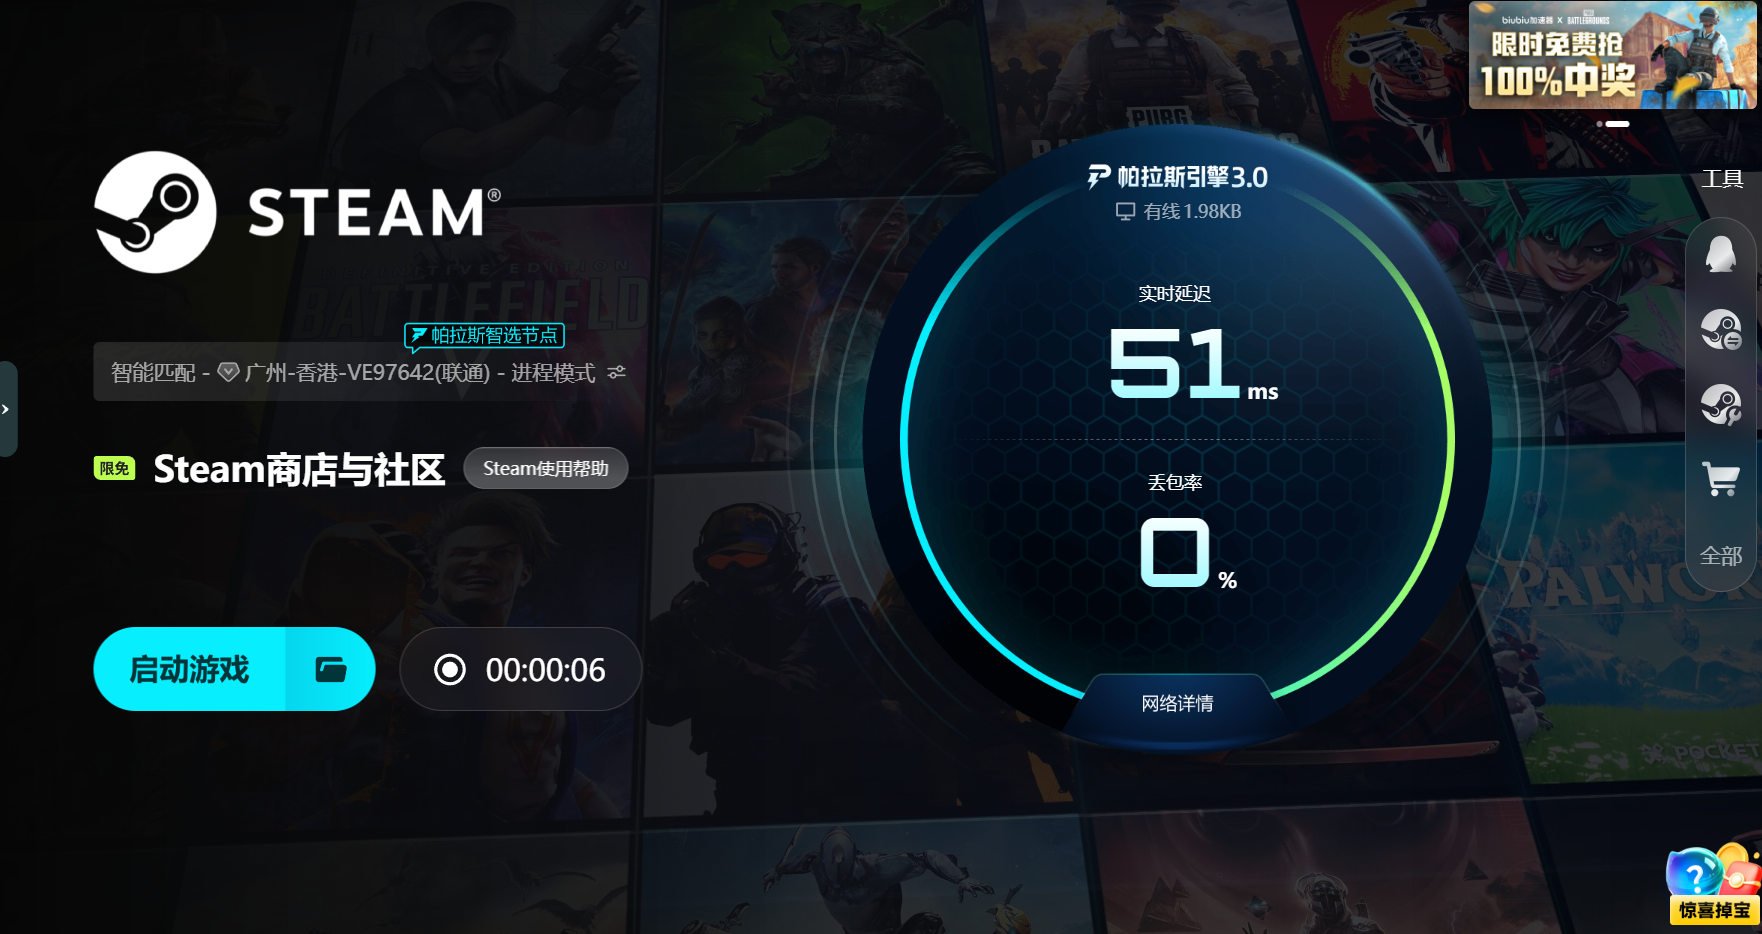Click the 帕拉斯引擎3.0 logo
The image size is (1762, 934).
click(1177, 177)
